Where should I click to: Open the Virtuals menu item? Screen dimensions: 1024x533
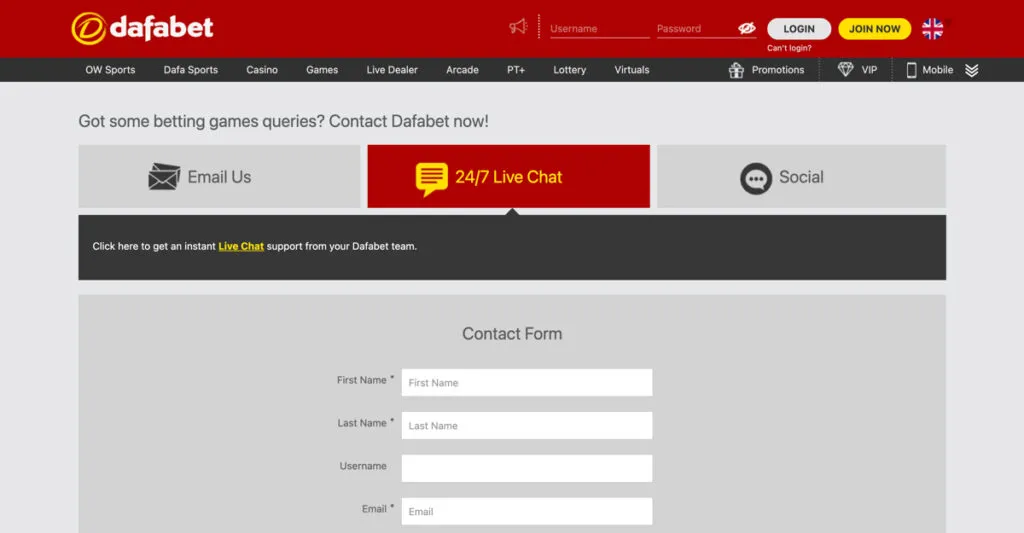(632, 70)
